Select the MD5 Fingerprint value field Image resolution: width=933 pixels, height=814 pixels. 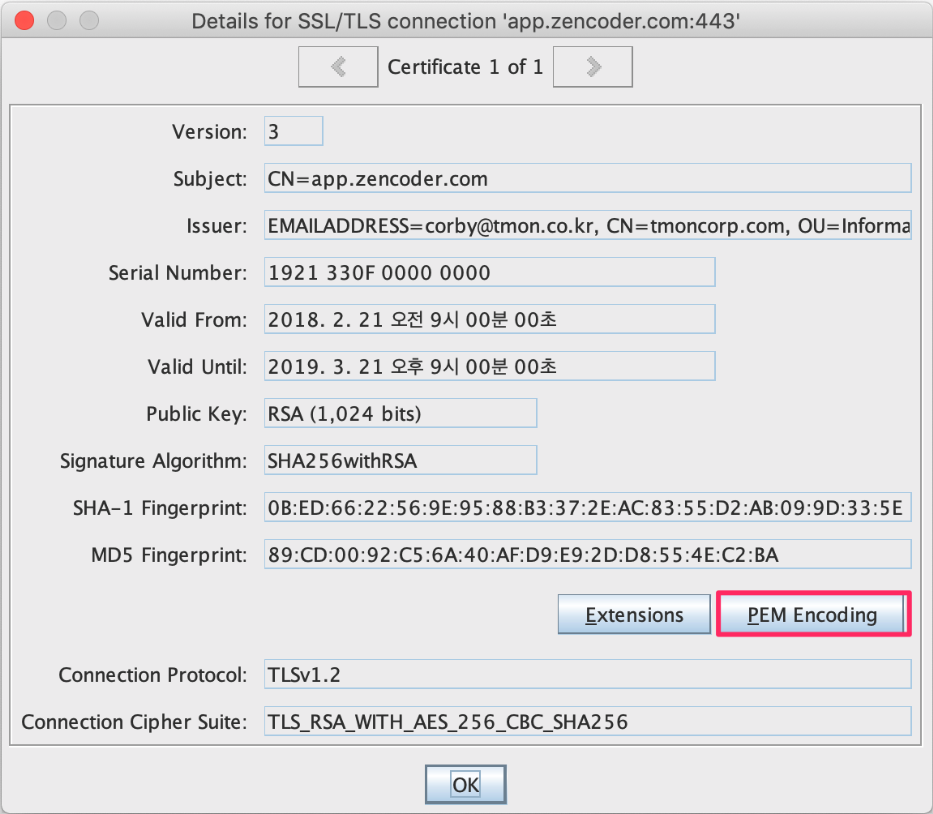[x=587, y=555]
